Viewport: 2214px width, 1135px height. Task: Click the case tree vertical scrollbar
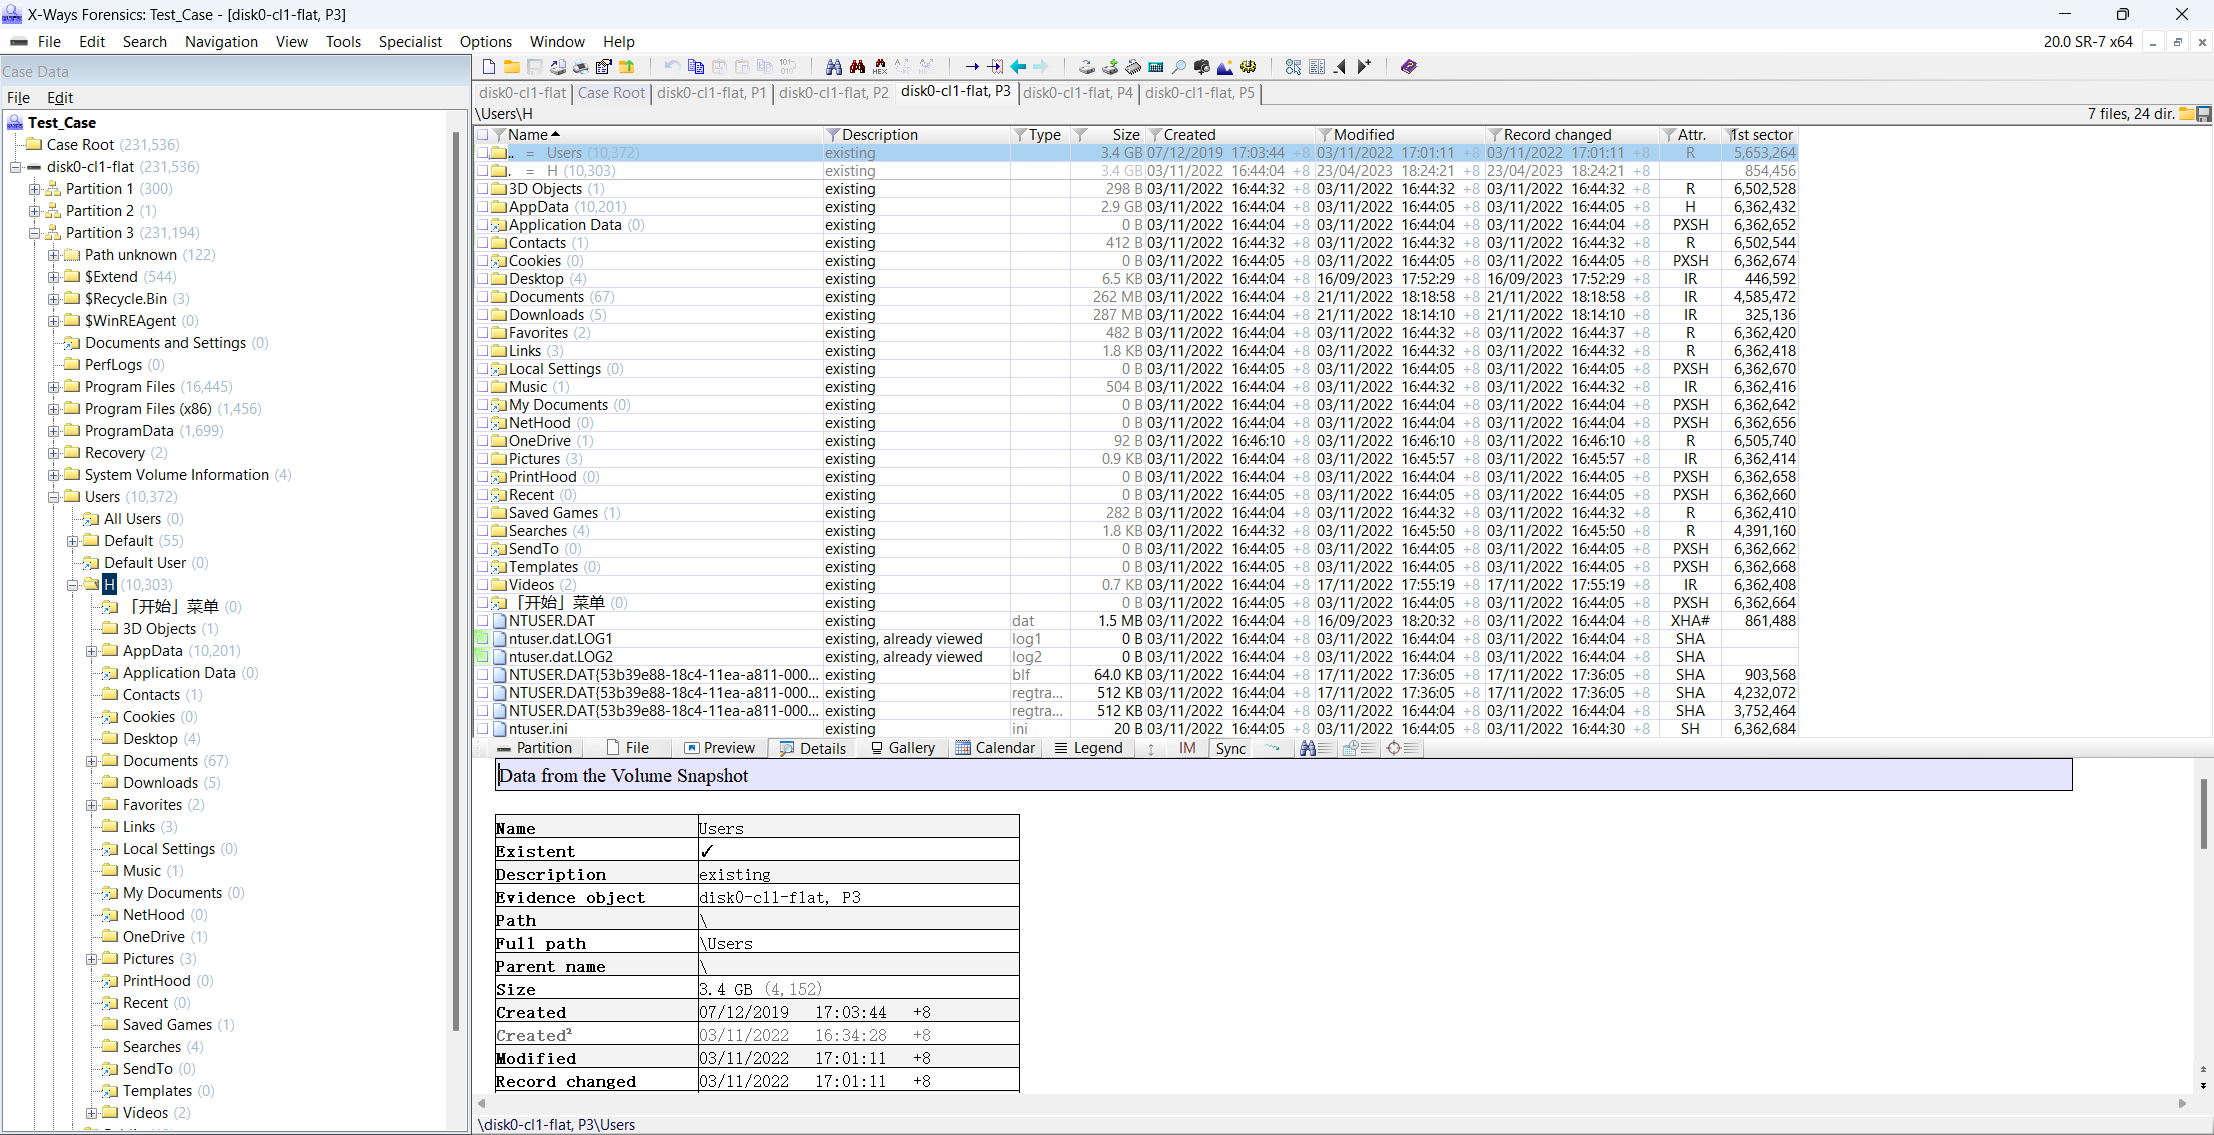pos(456,580)
